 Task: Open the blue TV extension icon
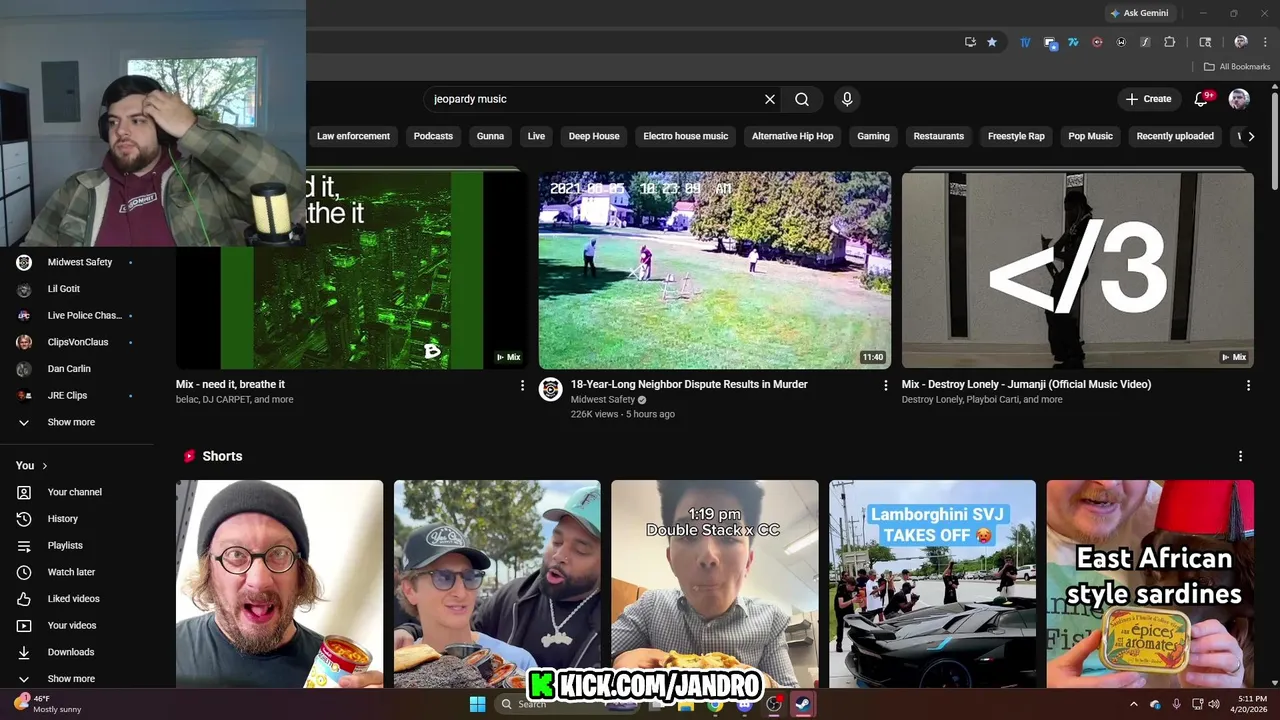click(1025, 42)
